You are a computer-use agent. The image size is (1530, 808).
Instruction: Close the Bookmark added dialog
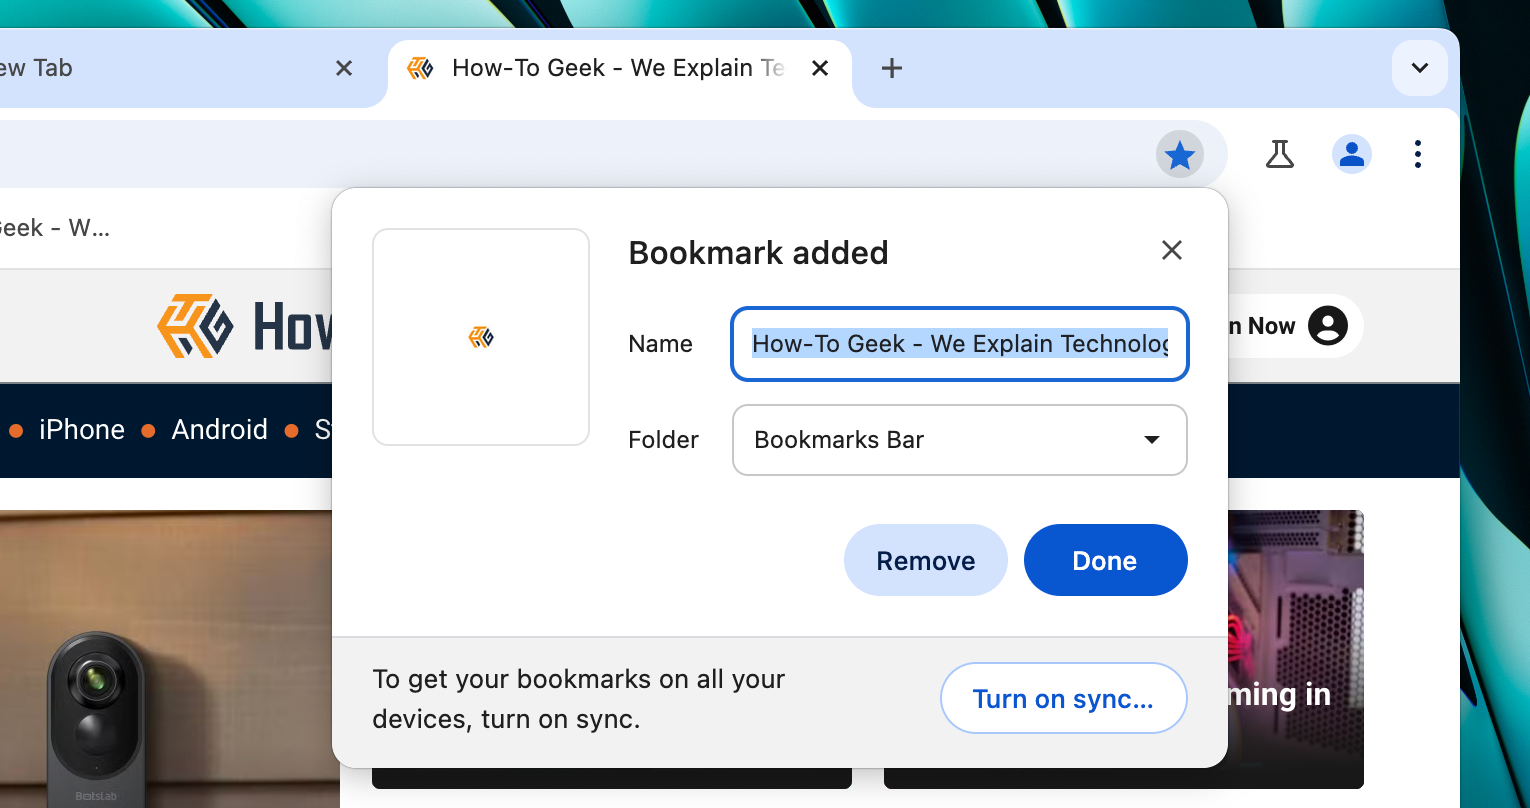click(x=1171, y=250)
